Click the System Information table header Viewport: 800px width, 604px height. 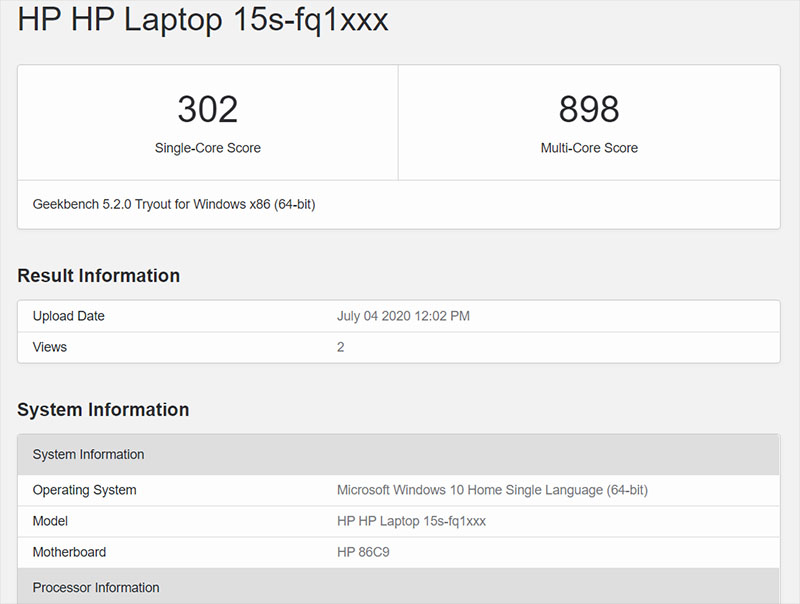click(x=88, y=454)
